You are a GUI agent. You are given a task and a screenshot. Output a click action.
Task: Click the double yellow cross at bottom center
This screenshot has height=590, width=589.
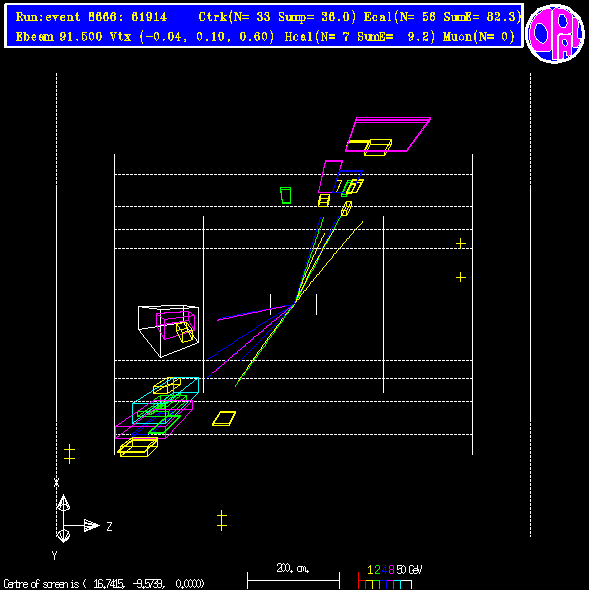click(x=222, y=520)
